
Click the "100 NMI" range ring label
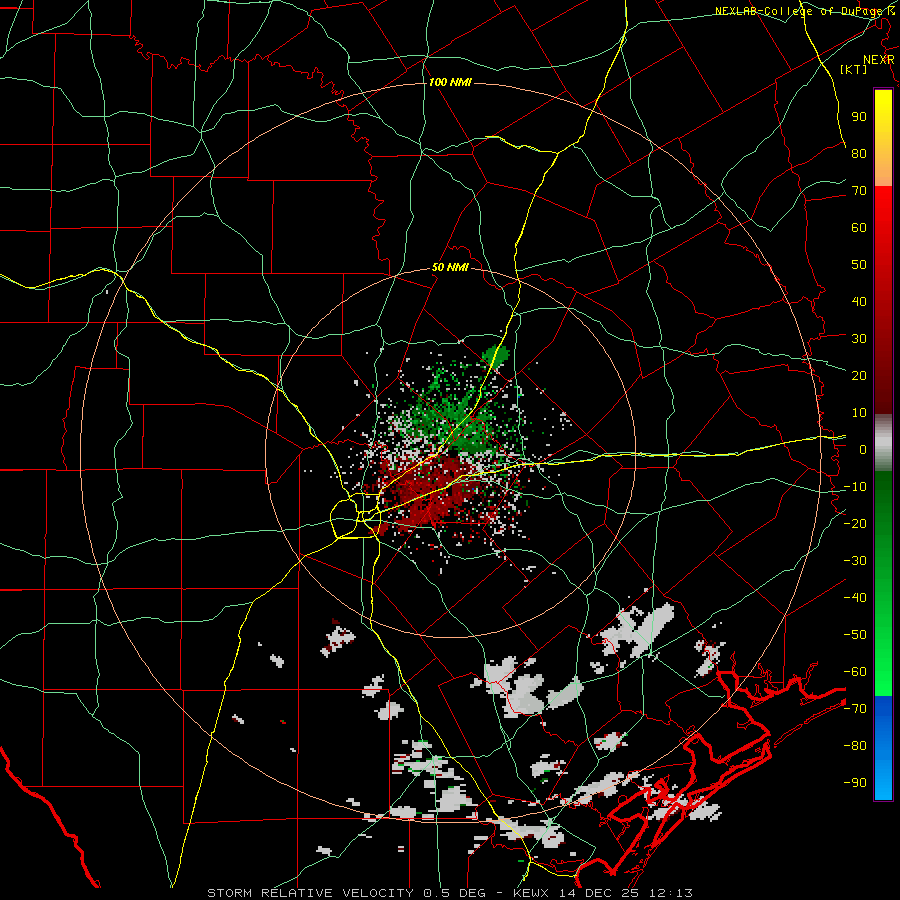click(450, 83)
